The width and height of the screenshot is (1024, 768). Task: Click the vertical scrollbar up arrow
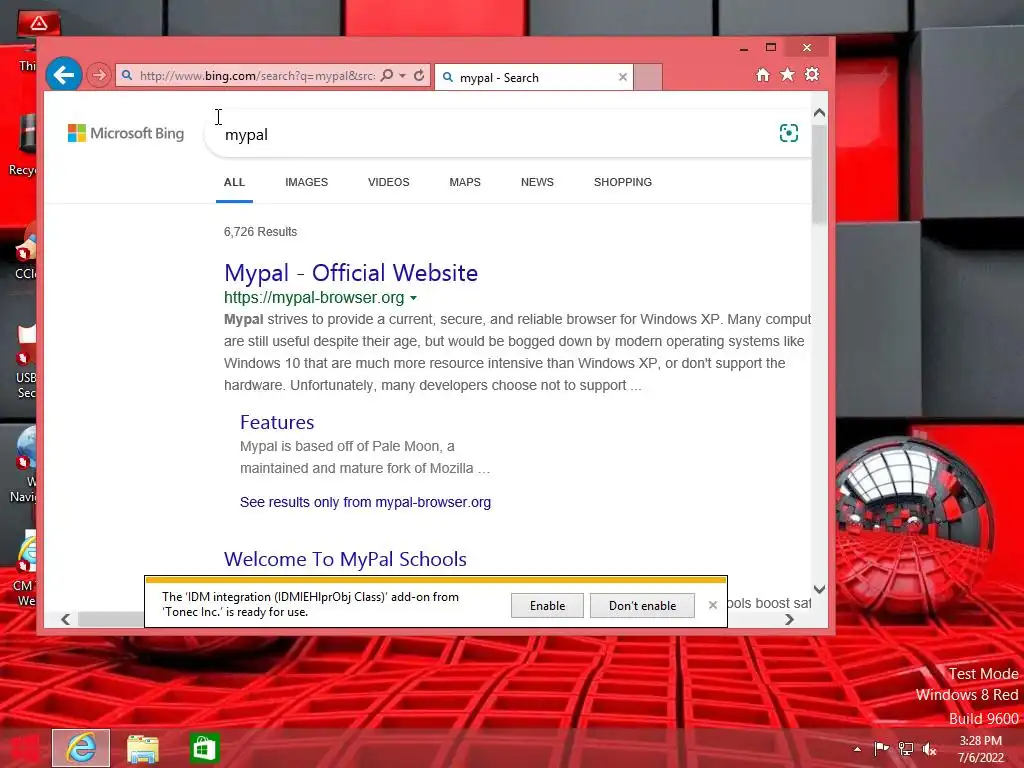820,113
